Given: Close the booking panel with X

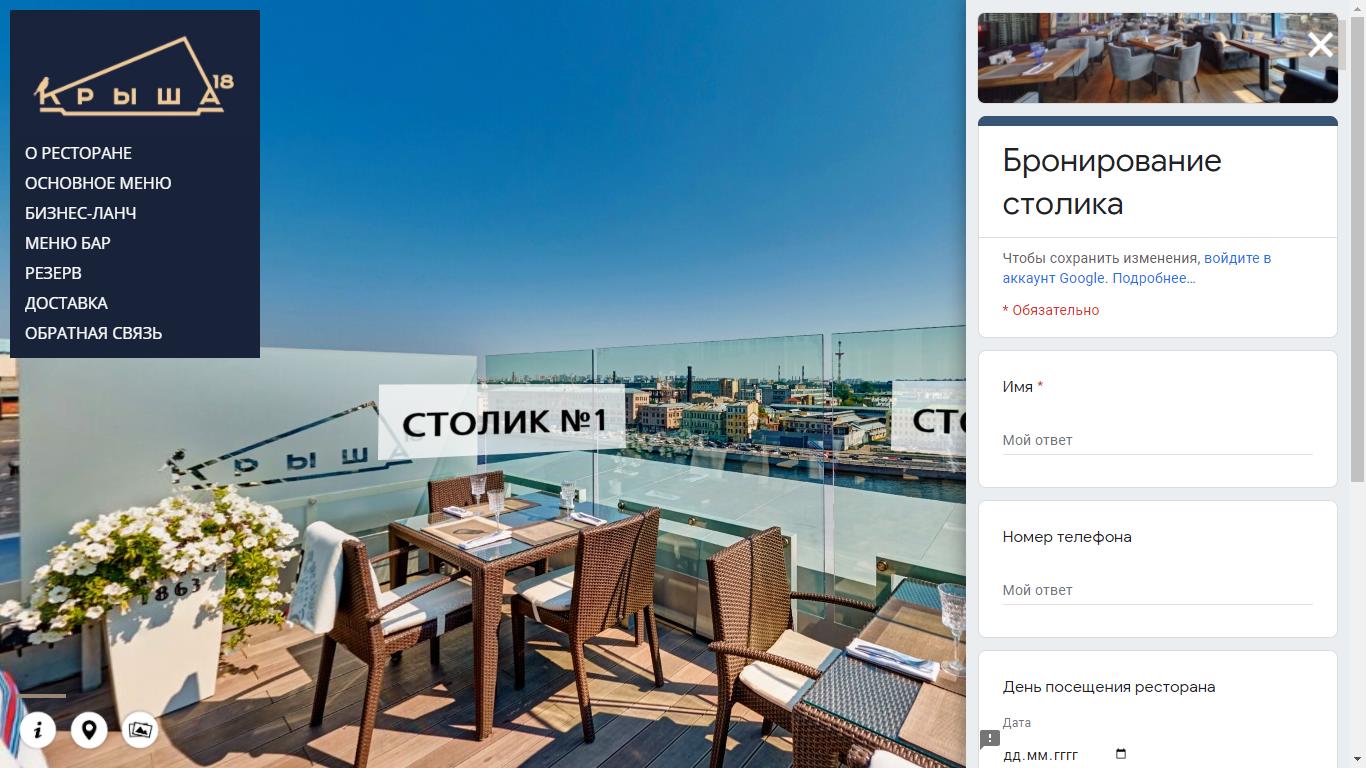Looking at the screenshot, I should pos(1320,44).
